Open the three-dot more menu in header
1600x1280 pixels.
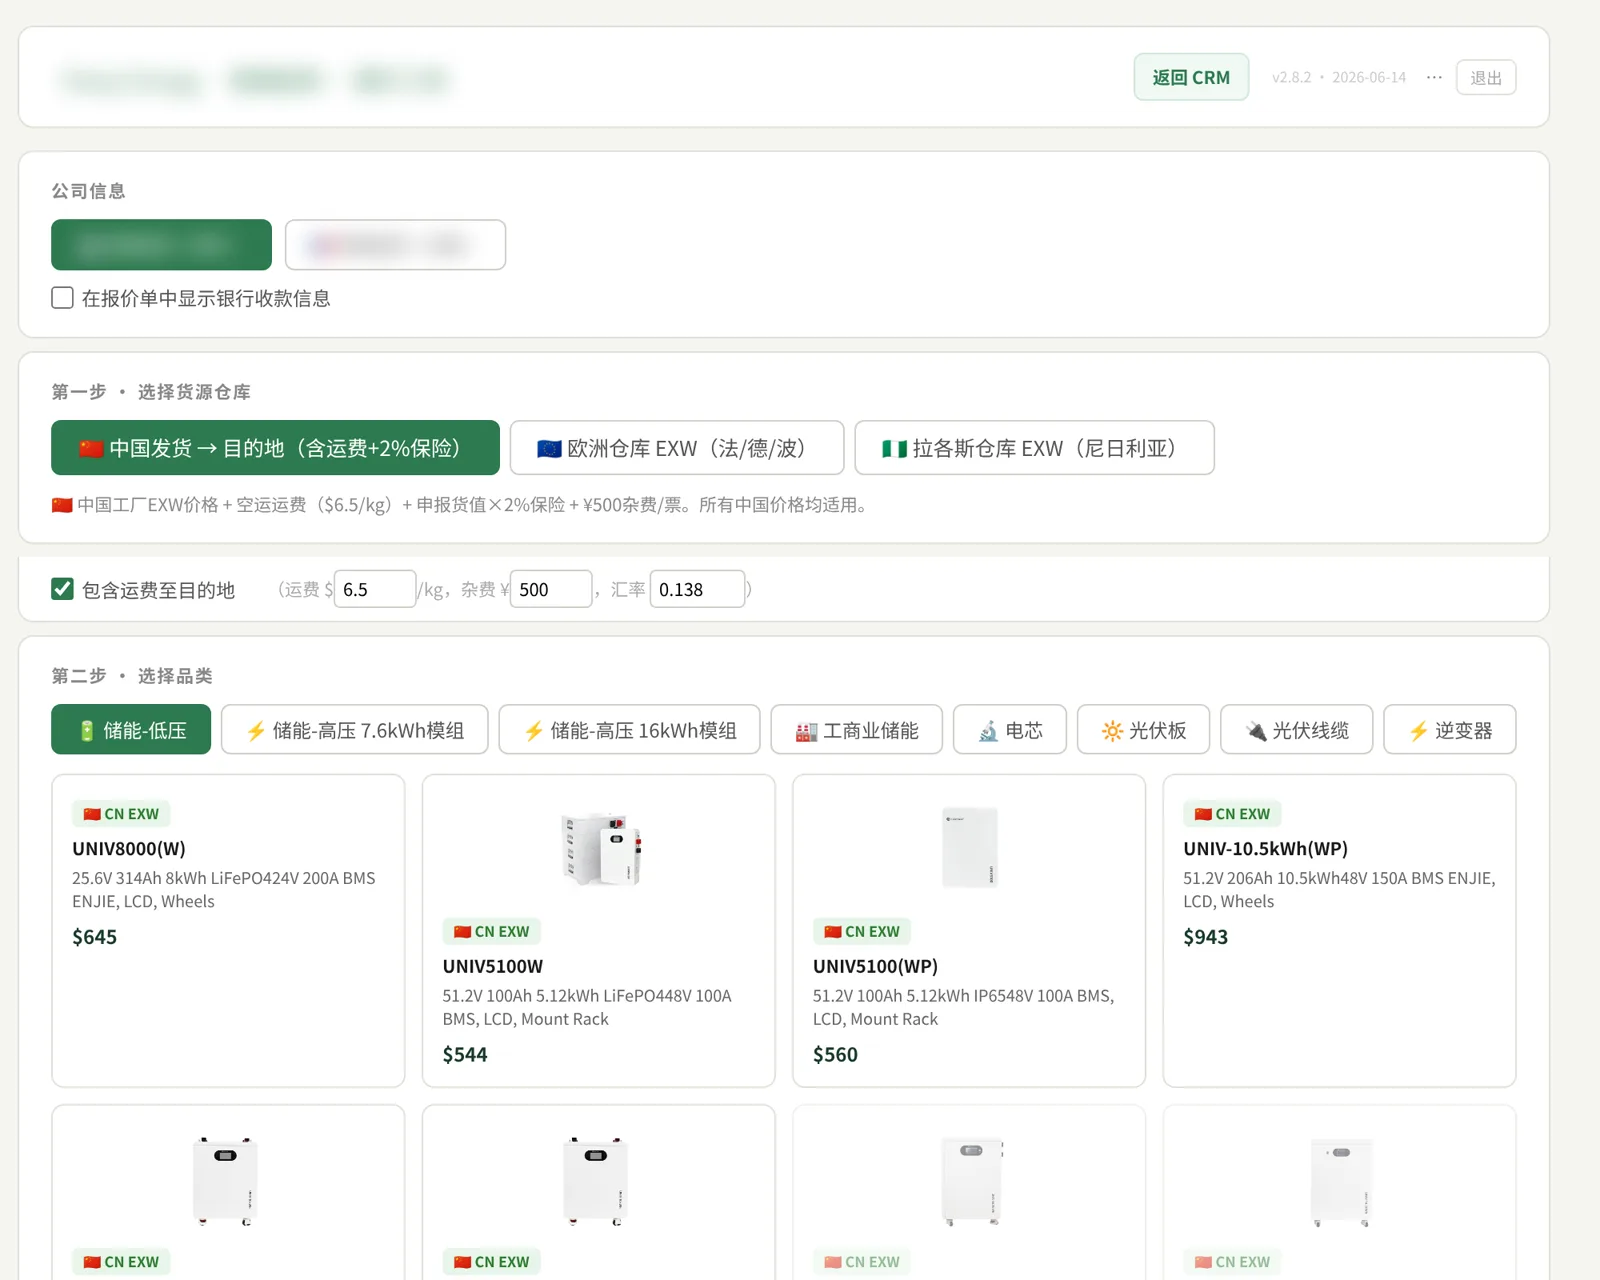[1434, 77]
